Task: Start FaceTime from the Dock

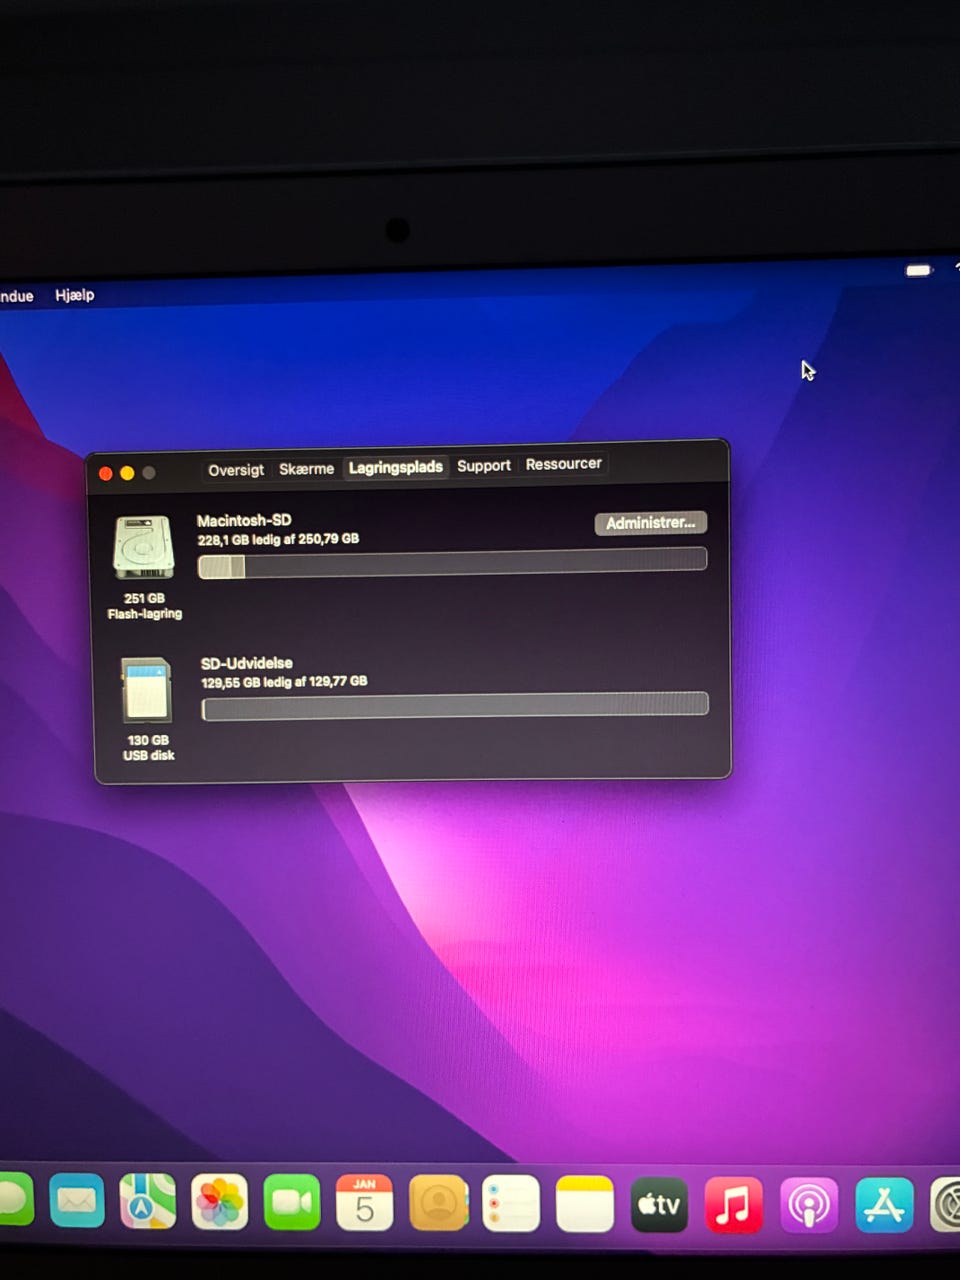Action: [x=292, y=1202]
